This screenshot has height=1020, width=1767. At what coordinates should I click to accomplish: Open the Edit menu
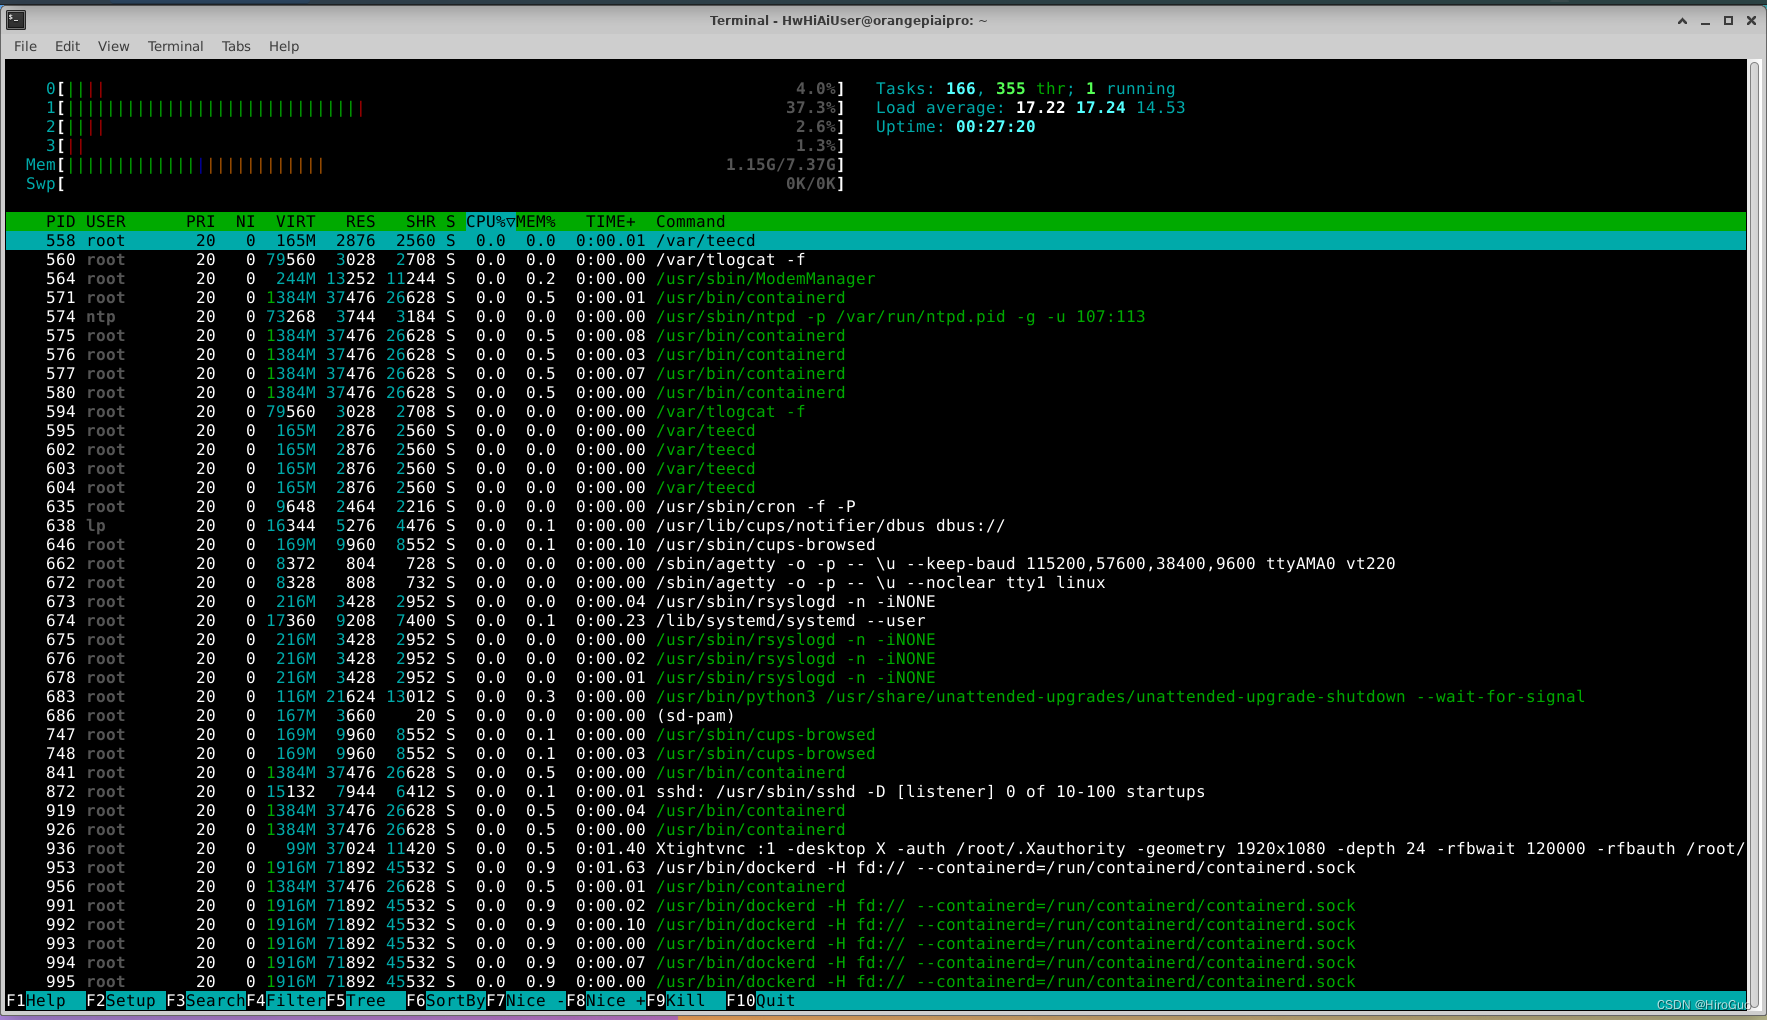click(x=67, y=46)
